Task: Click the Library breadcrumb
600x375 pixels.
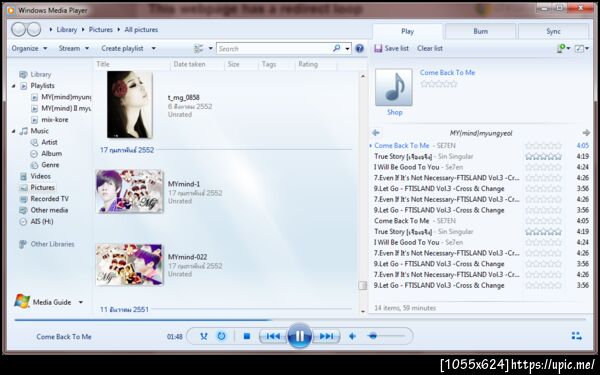Action: (x=67, y=29)
